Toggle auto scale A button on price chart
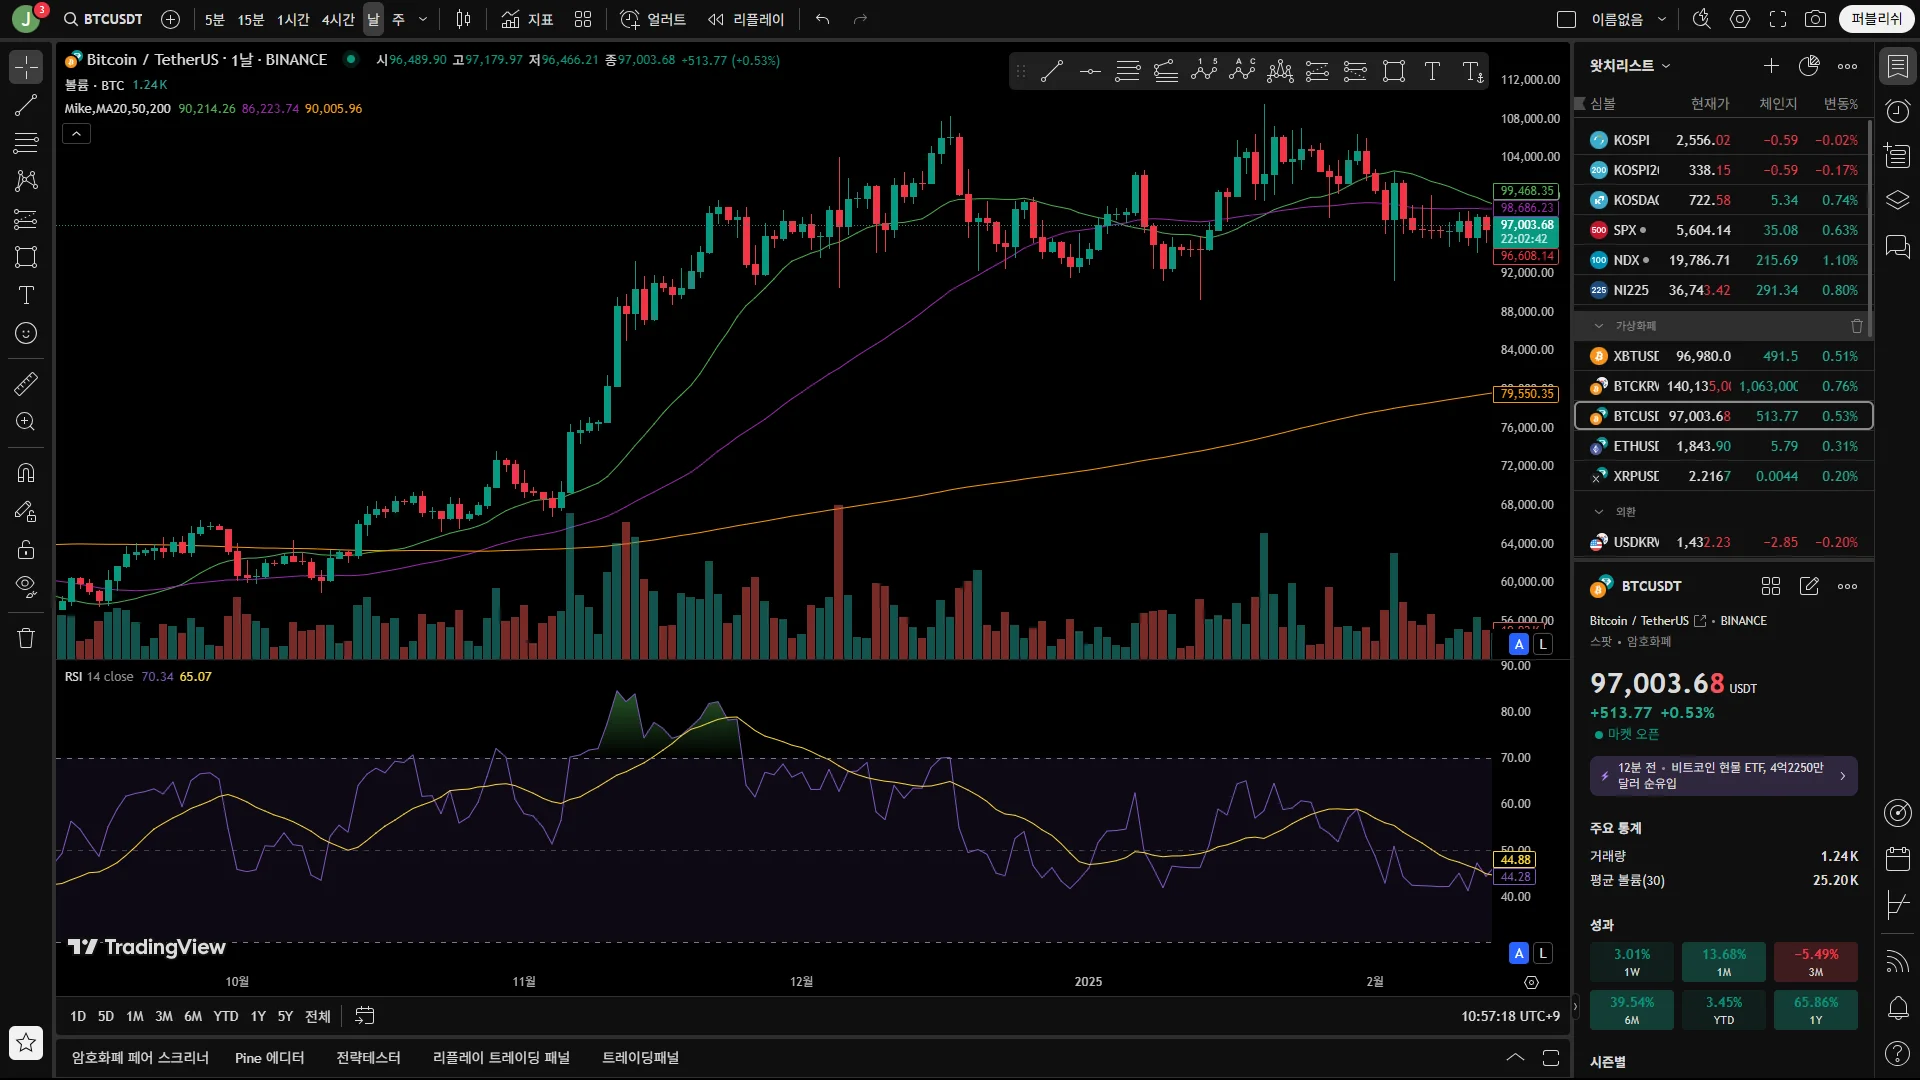Viewport: 1920px width, 1080px height. [x=1518, y=644]
